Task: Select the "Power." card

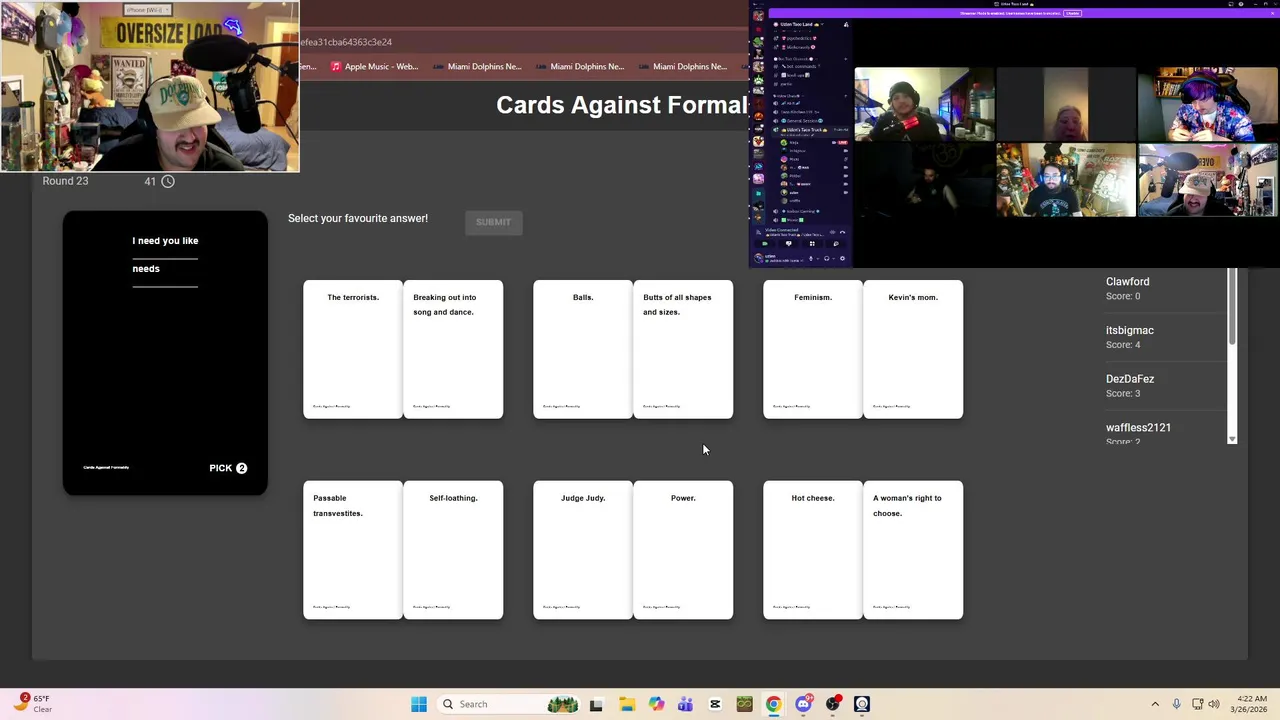Action: point(683,550)
